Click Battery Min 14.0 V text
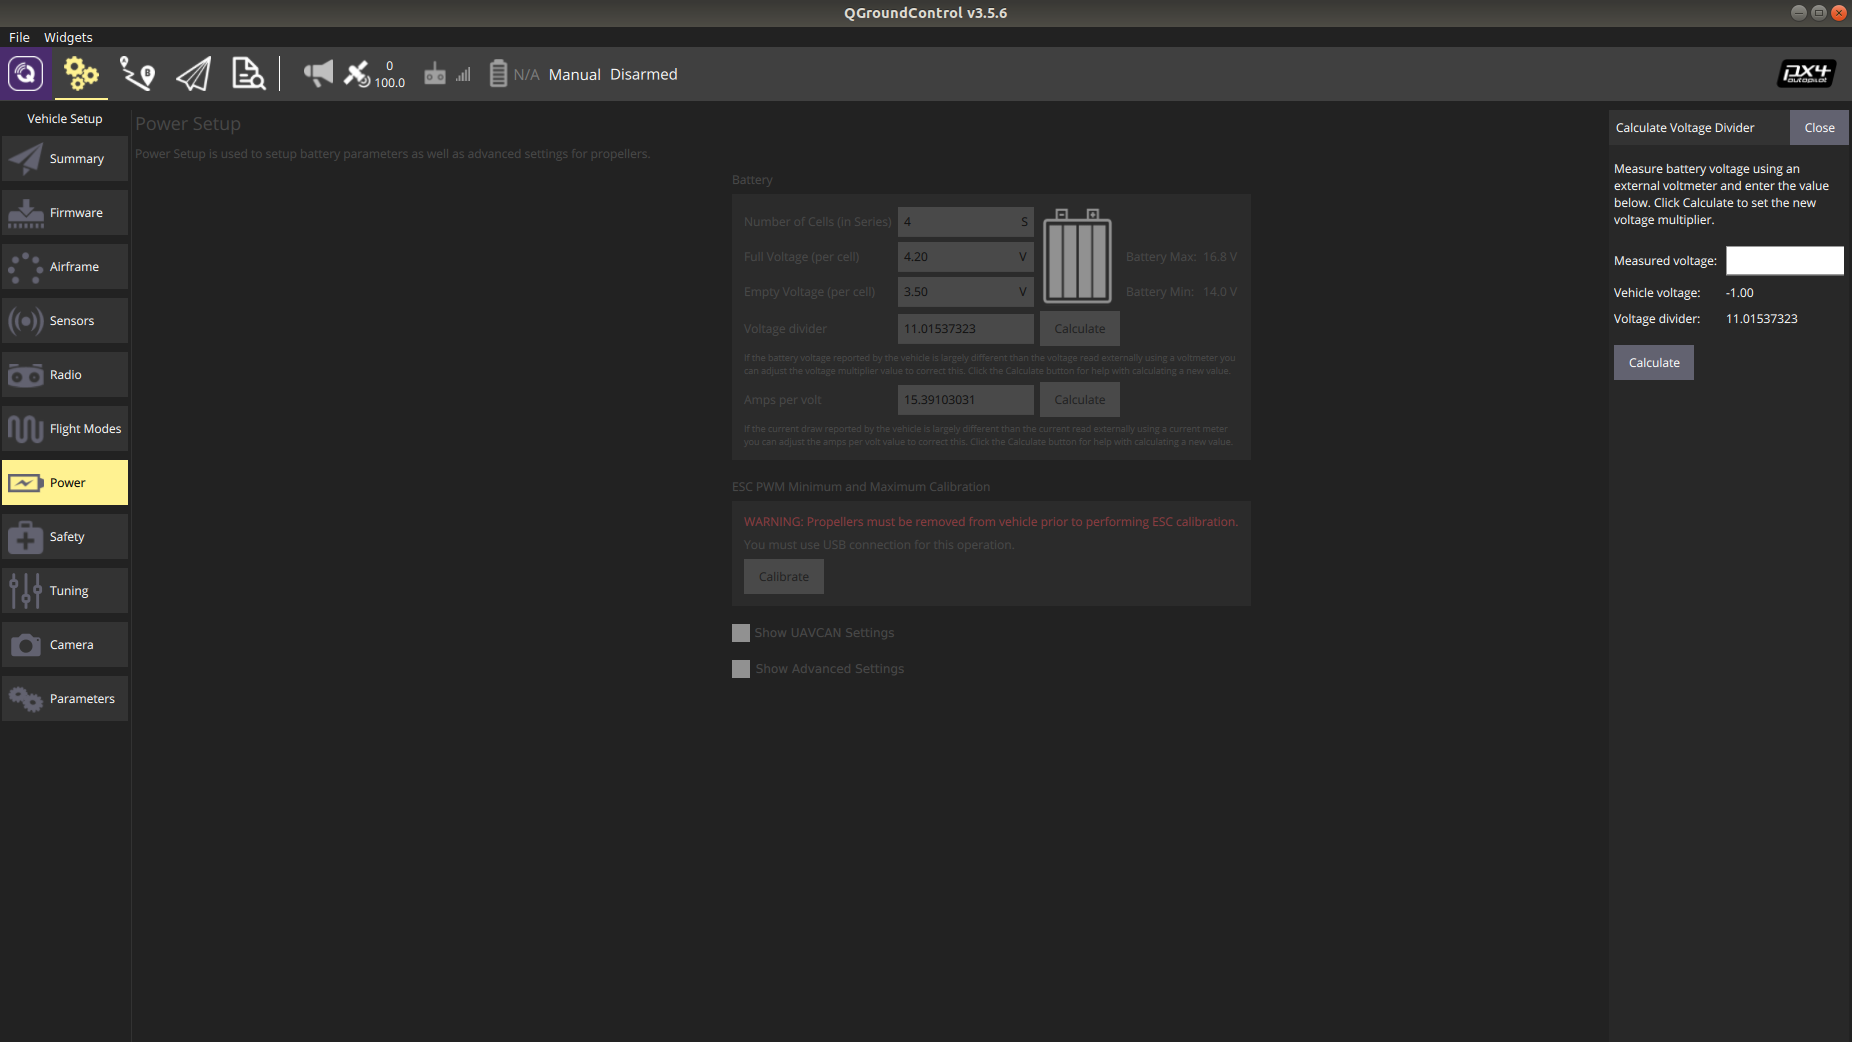 click(1181, 292)
